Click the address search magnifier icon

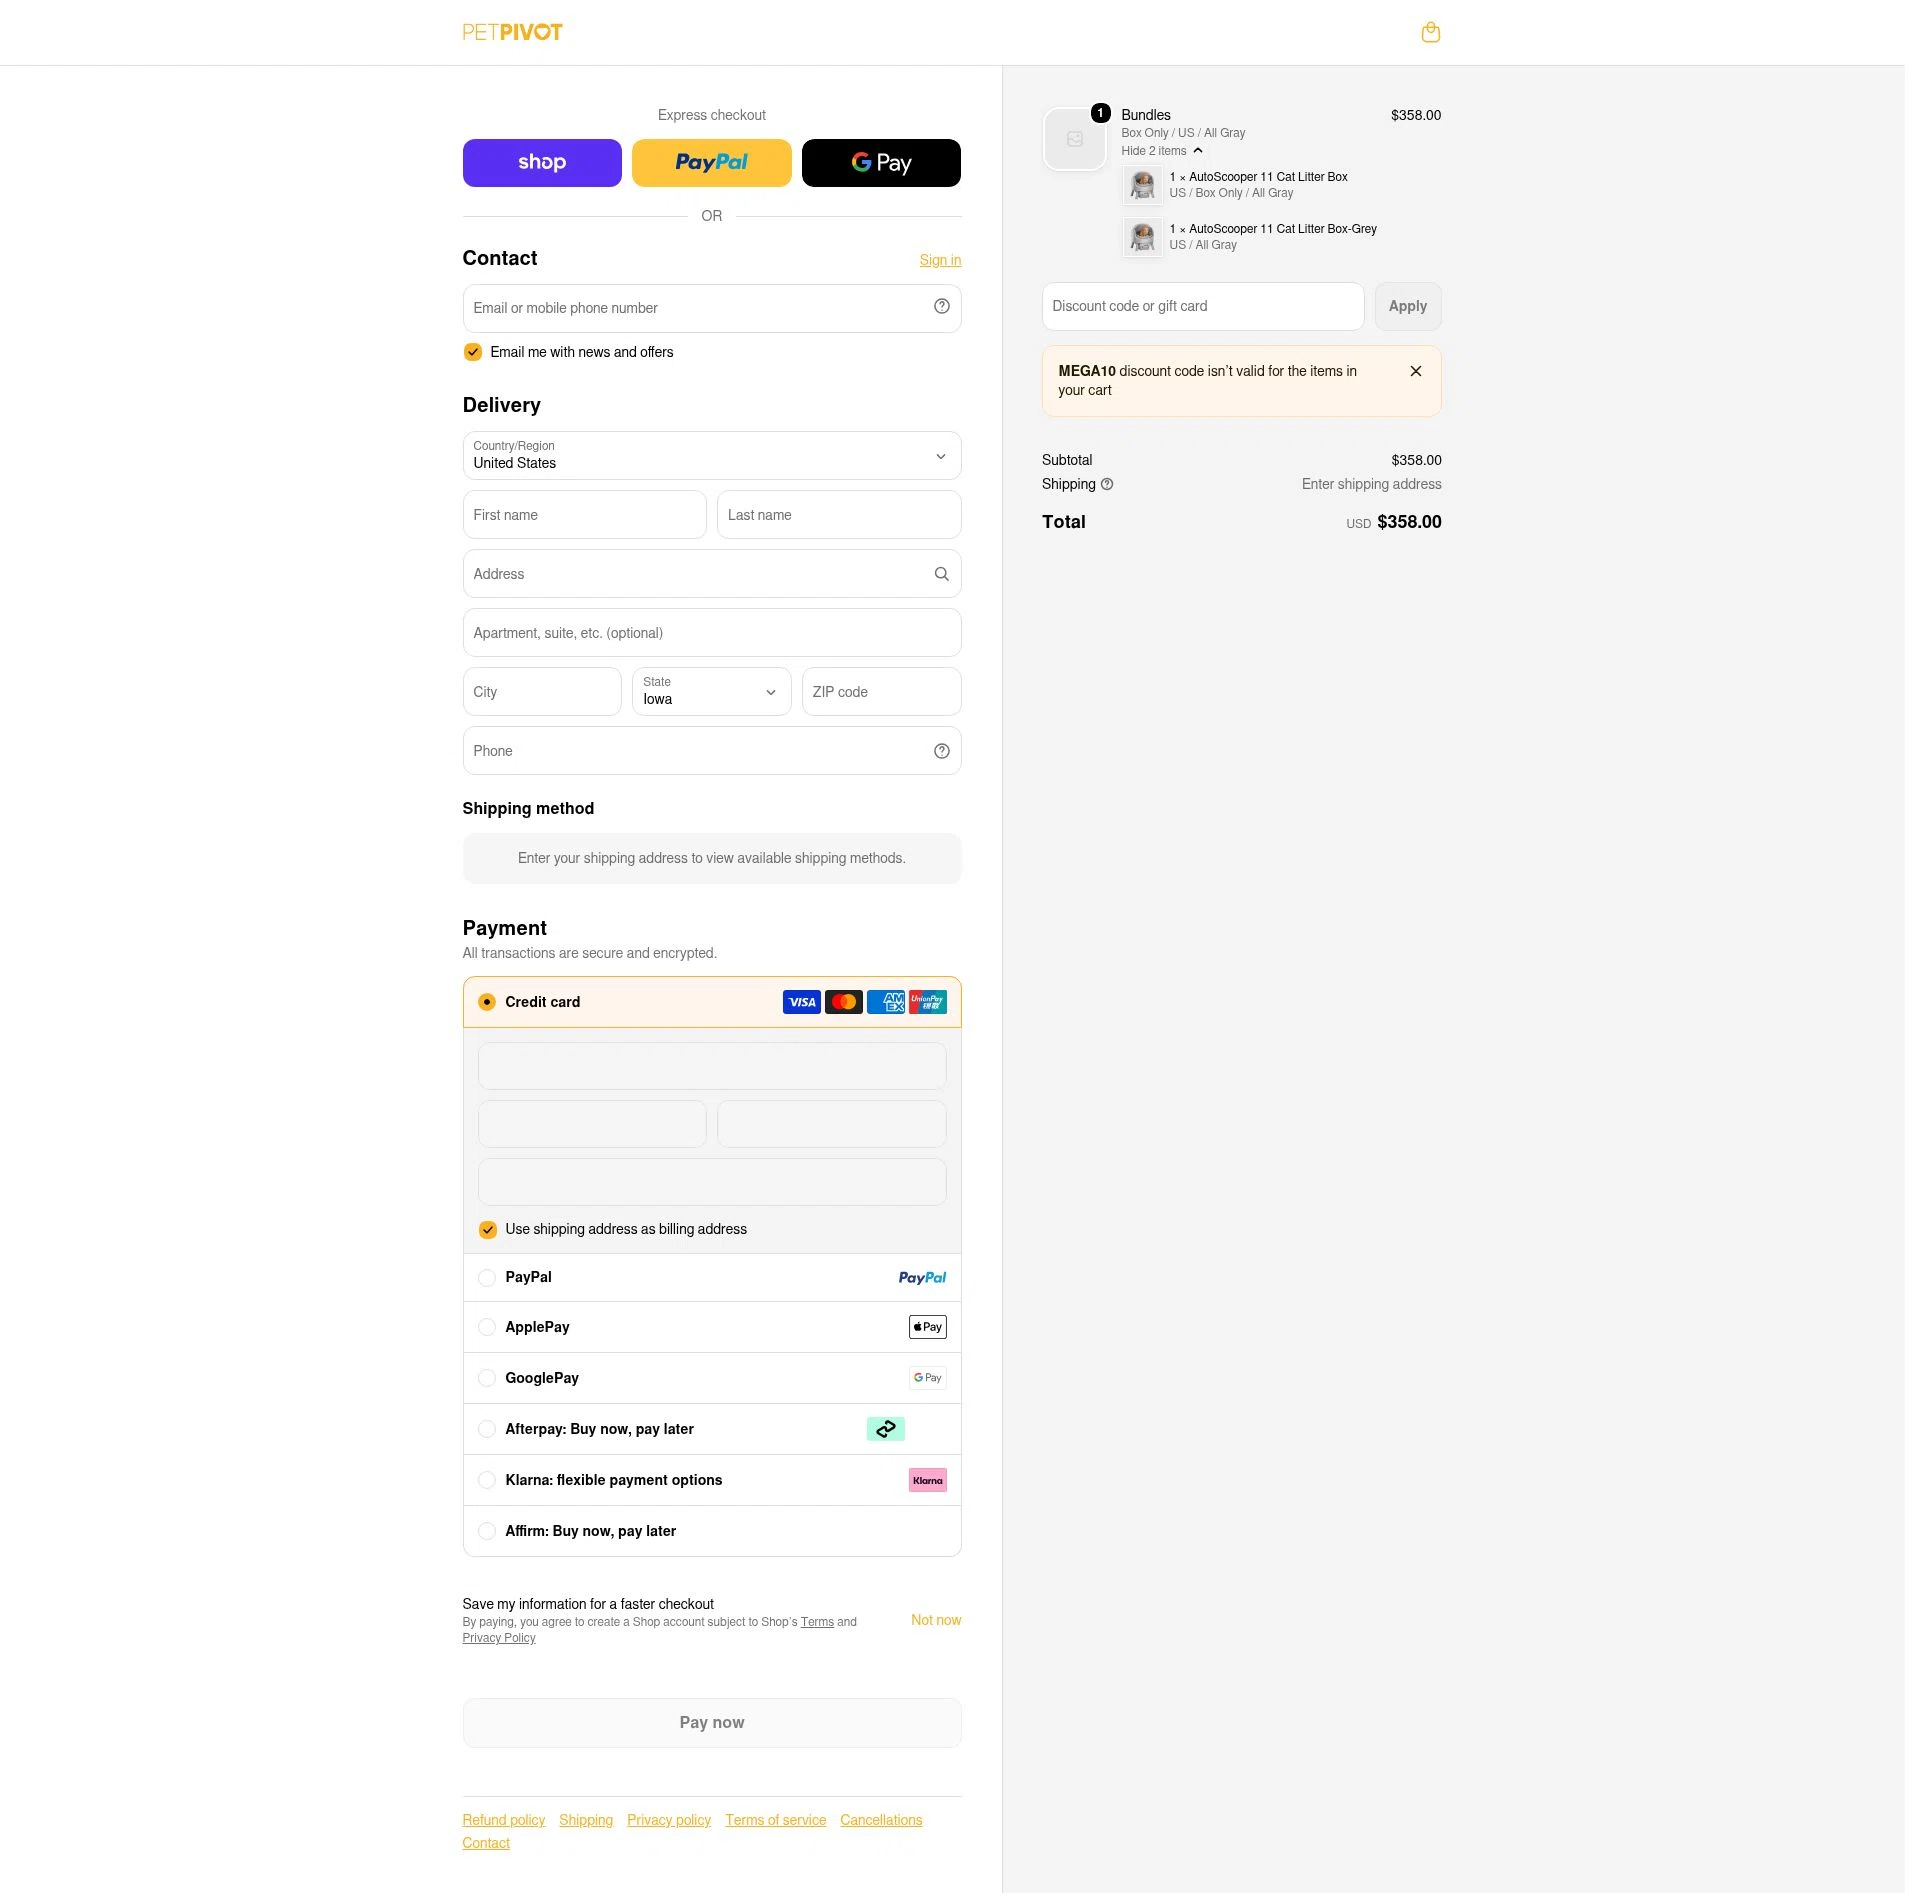(941, 574)
